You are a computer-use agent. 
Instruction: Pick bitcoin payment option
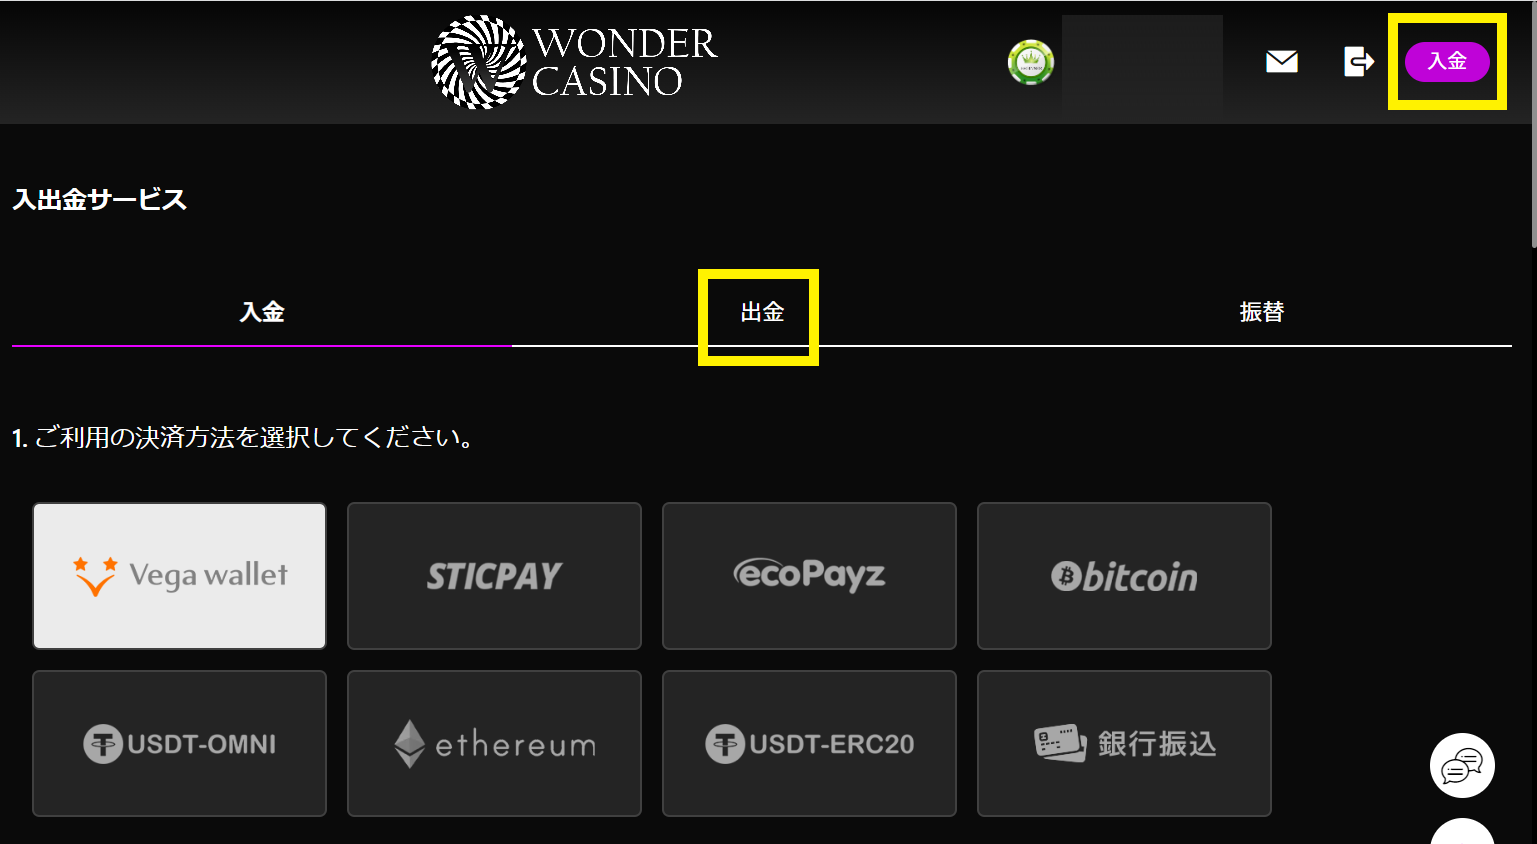(x=1124, y=576)
